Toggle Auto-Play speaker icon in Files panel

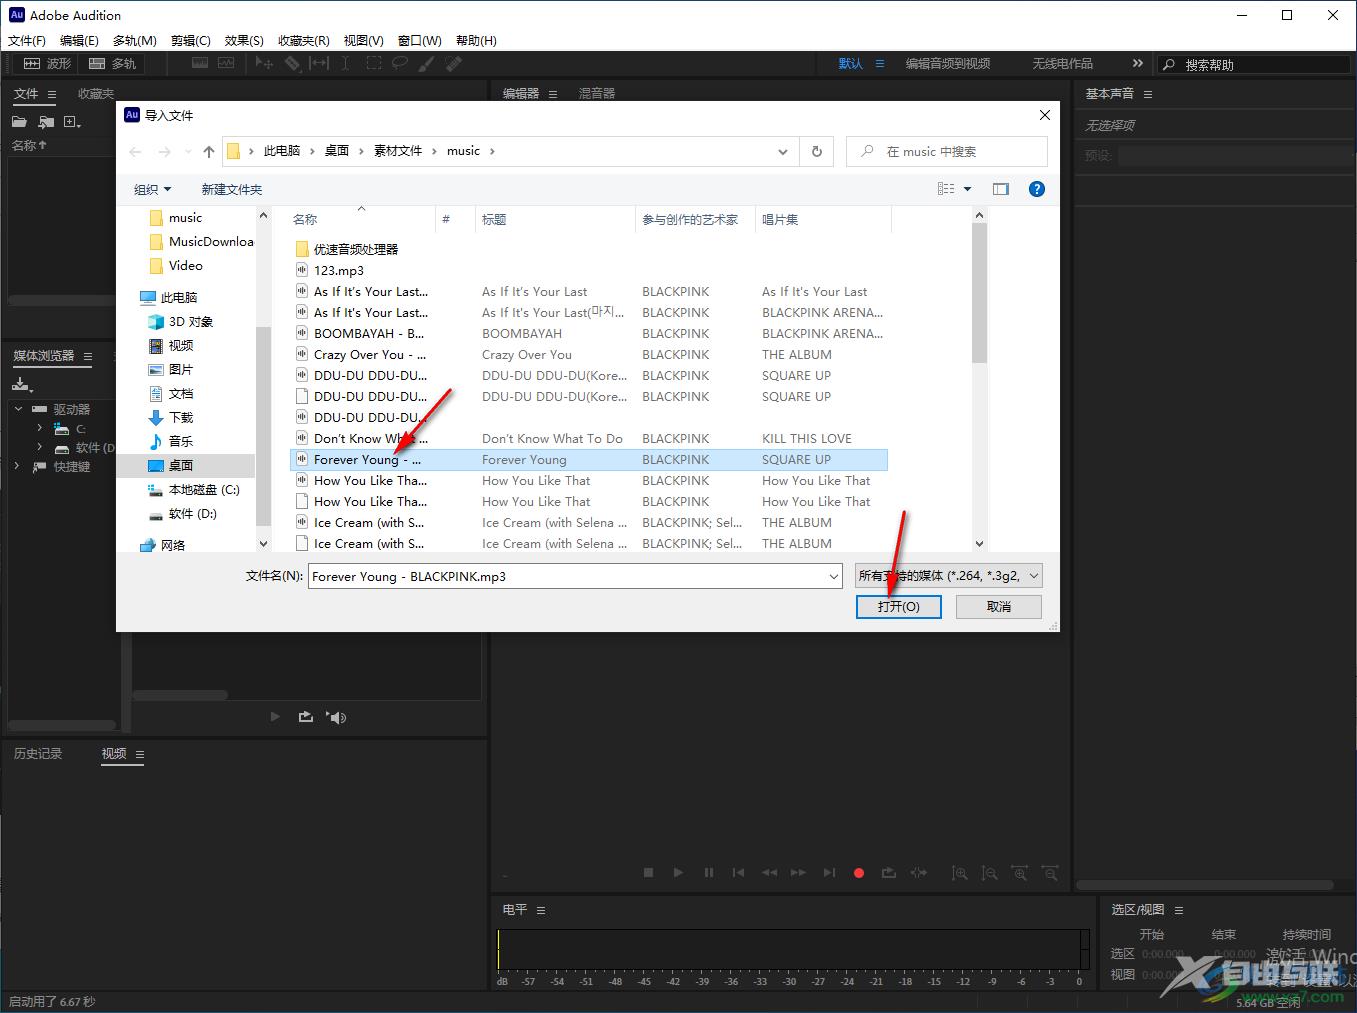[337, 717]
